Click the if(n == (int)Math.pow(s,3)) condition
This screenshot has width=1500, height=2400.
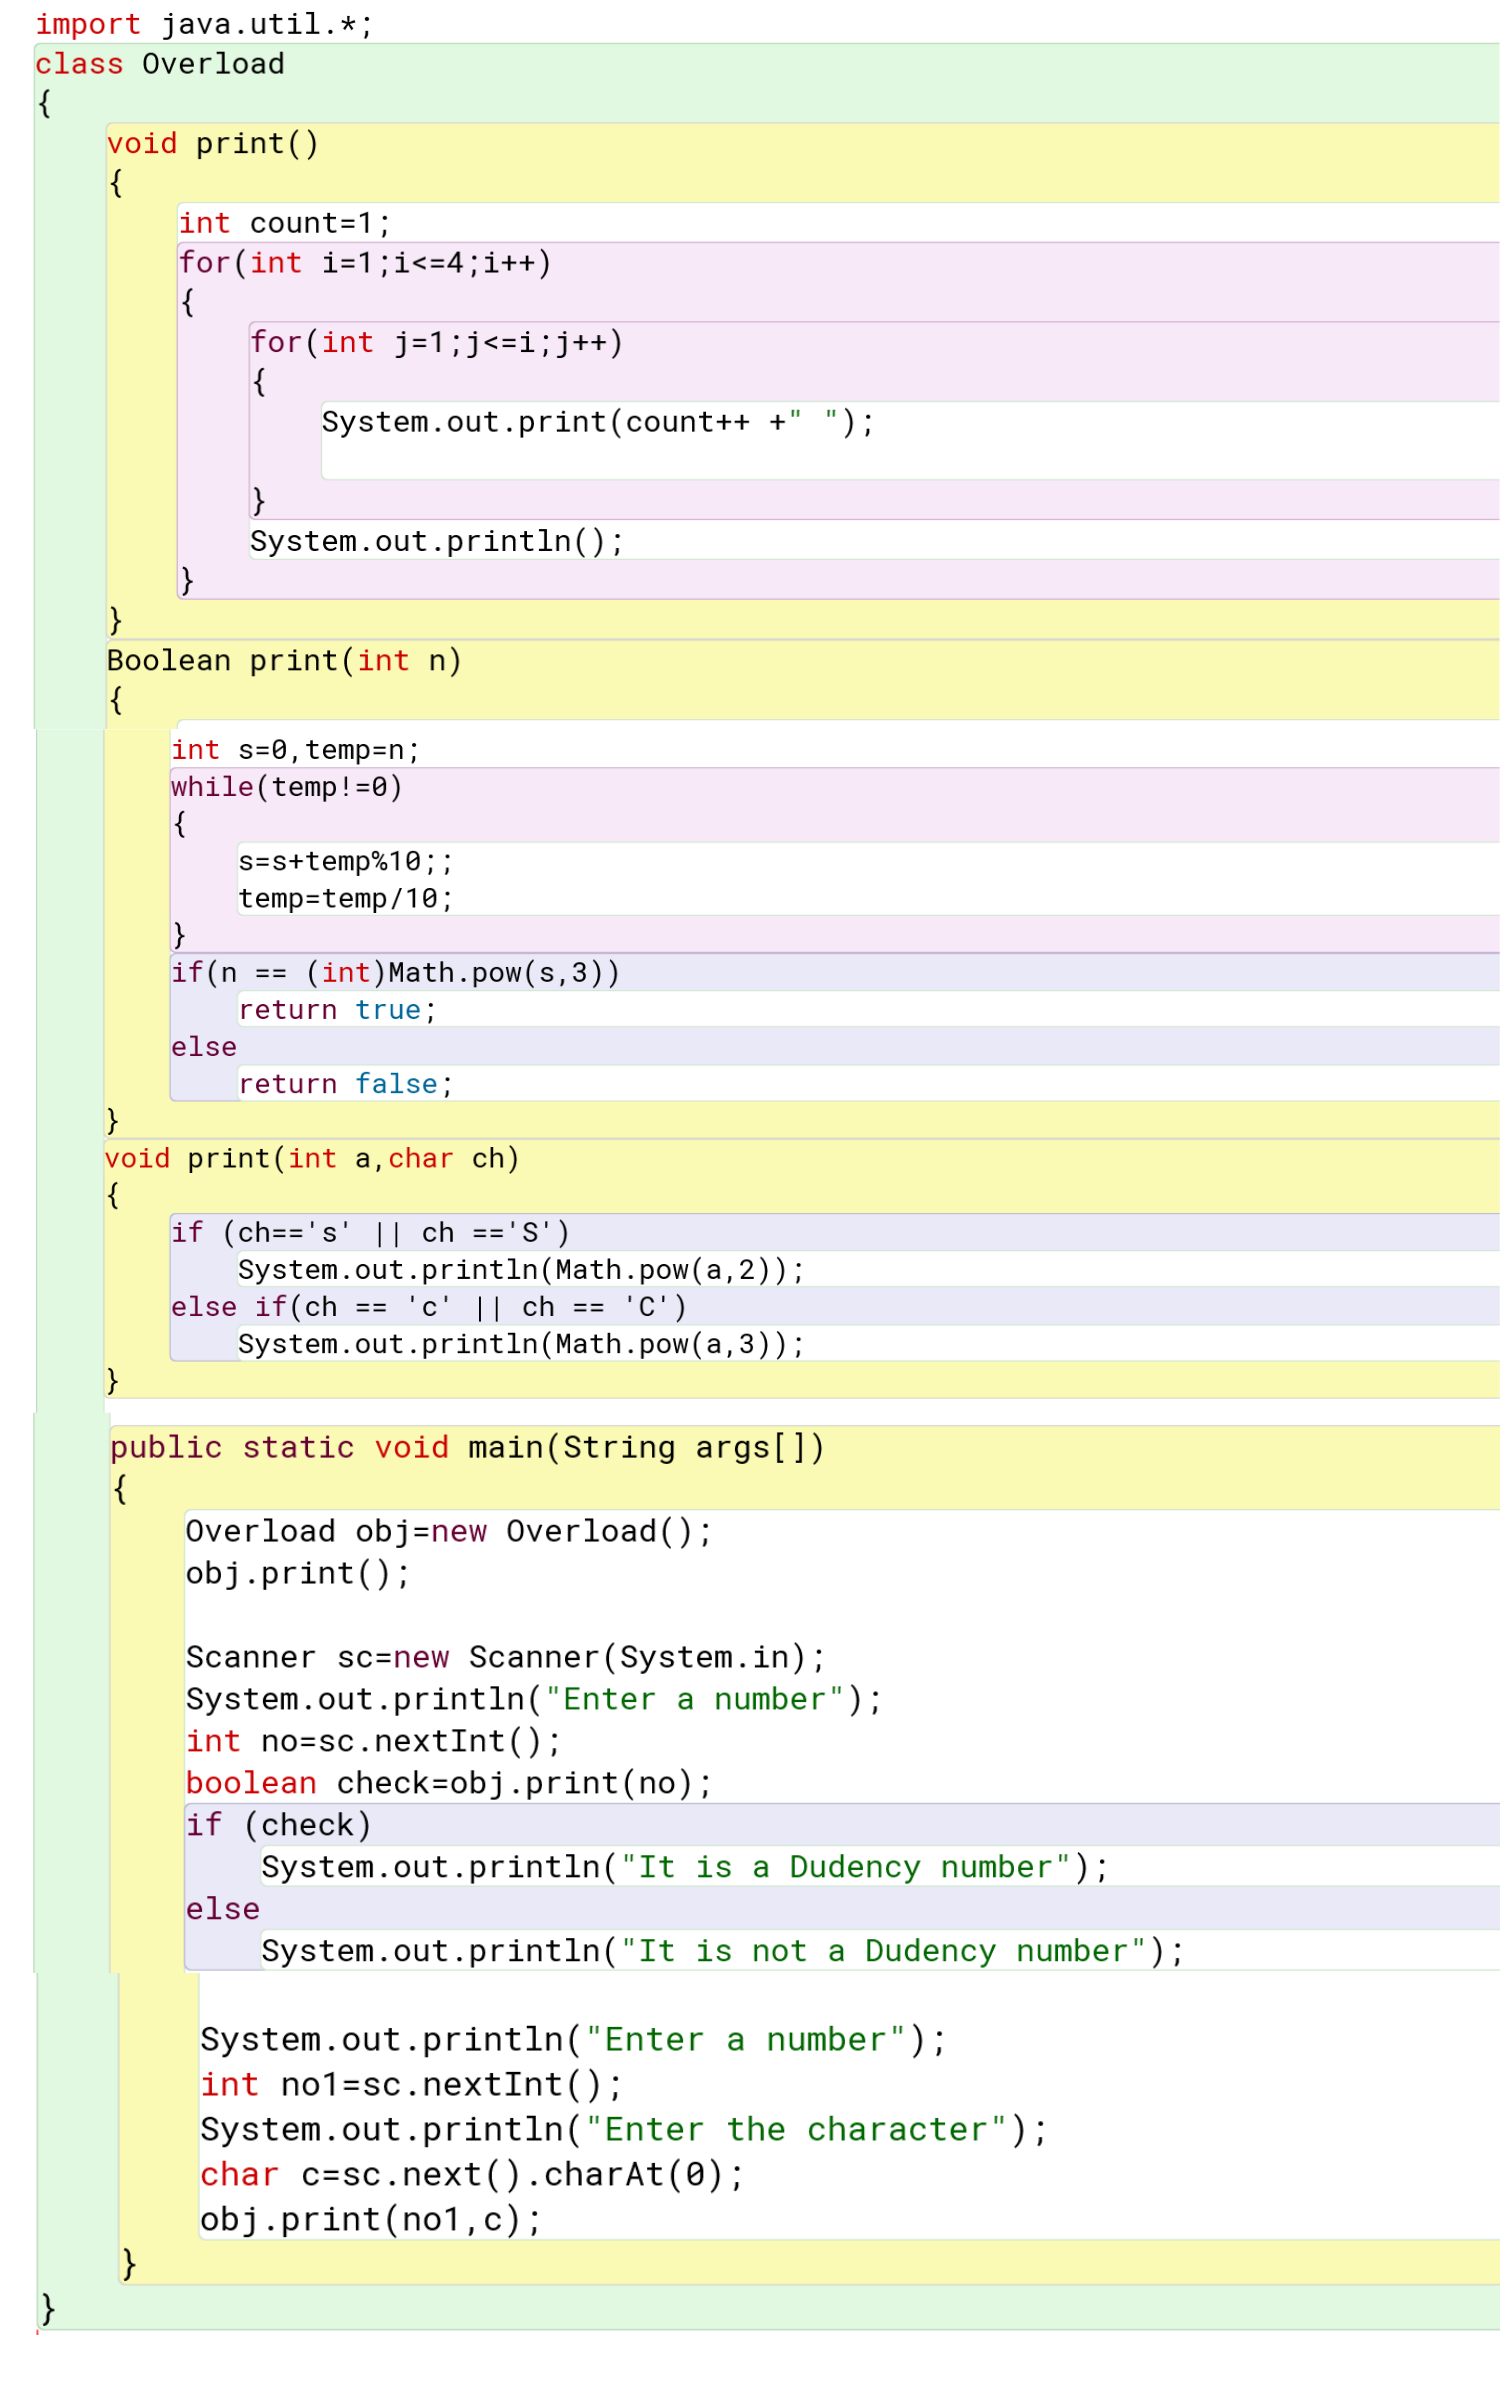click(x=395, y=972)
